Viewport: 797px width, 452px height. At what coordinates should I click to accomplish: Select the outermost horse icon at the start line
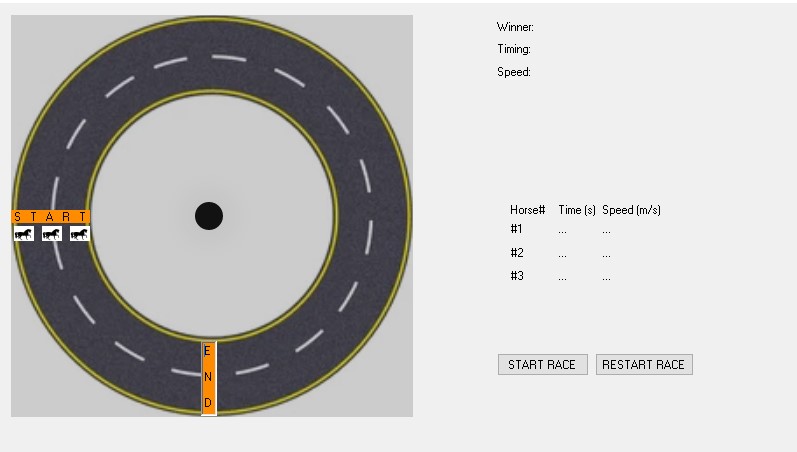point(24,234)
